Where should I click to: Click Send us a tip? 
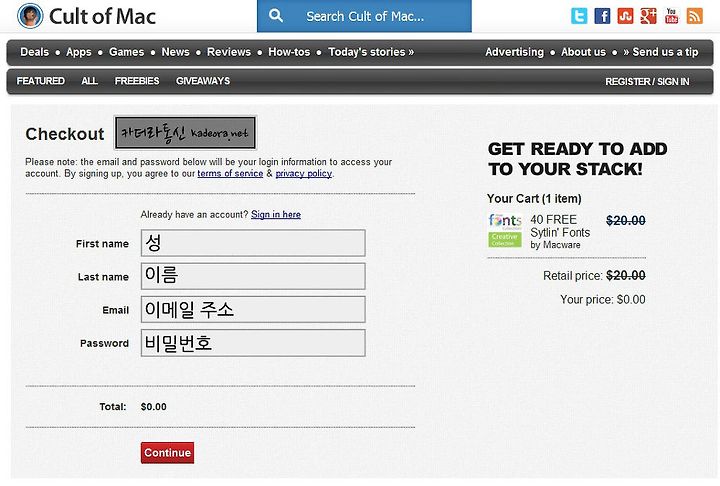(x=660, y=52)
